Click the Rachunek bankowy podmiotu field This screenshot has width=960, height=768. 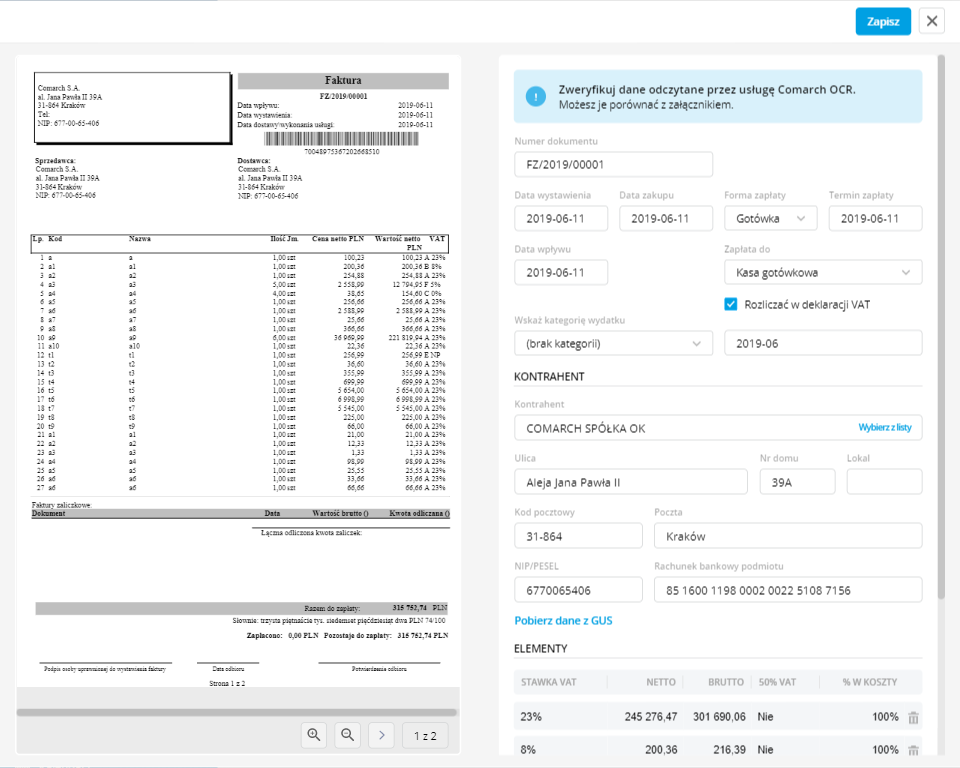point(787,591)
